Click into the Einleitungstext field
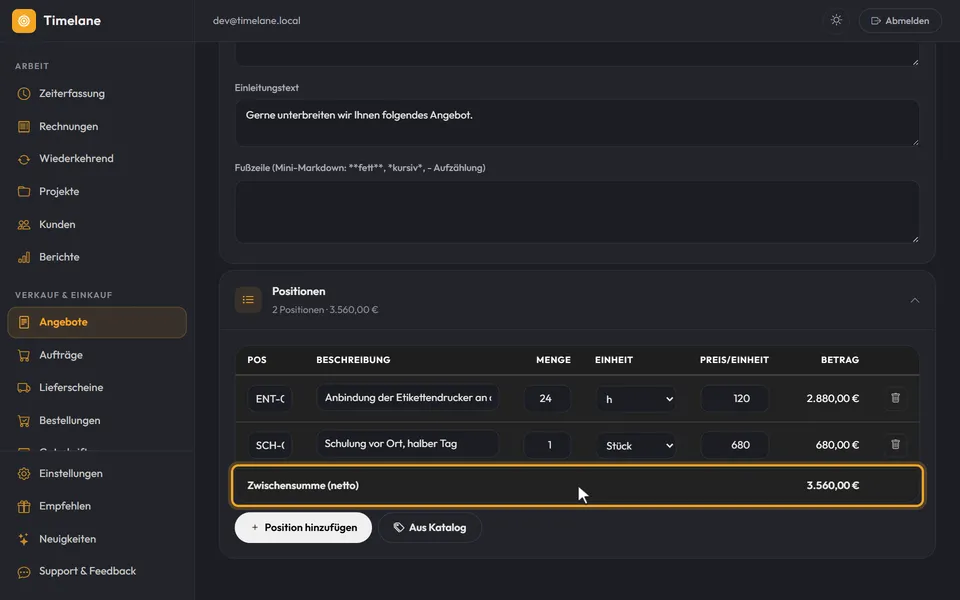This screenshot has height=600, width=960. [x=577, y=123]
